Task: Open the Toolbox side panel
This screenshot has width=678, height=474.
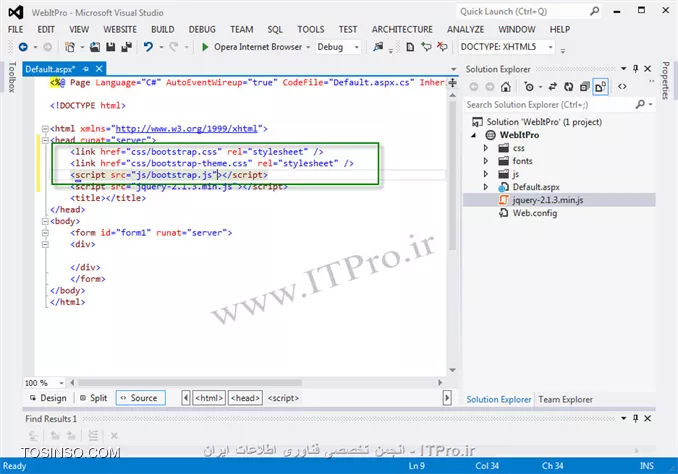Action: tap(12, 77)
